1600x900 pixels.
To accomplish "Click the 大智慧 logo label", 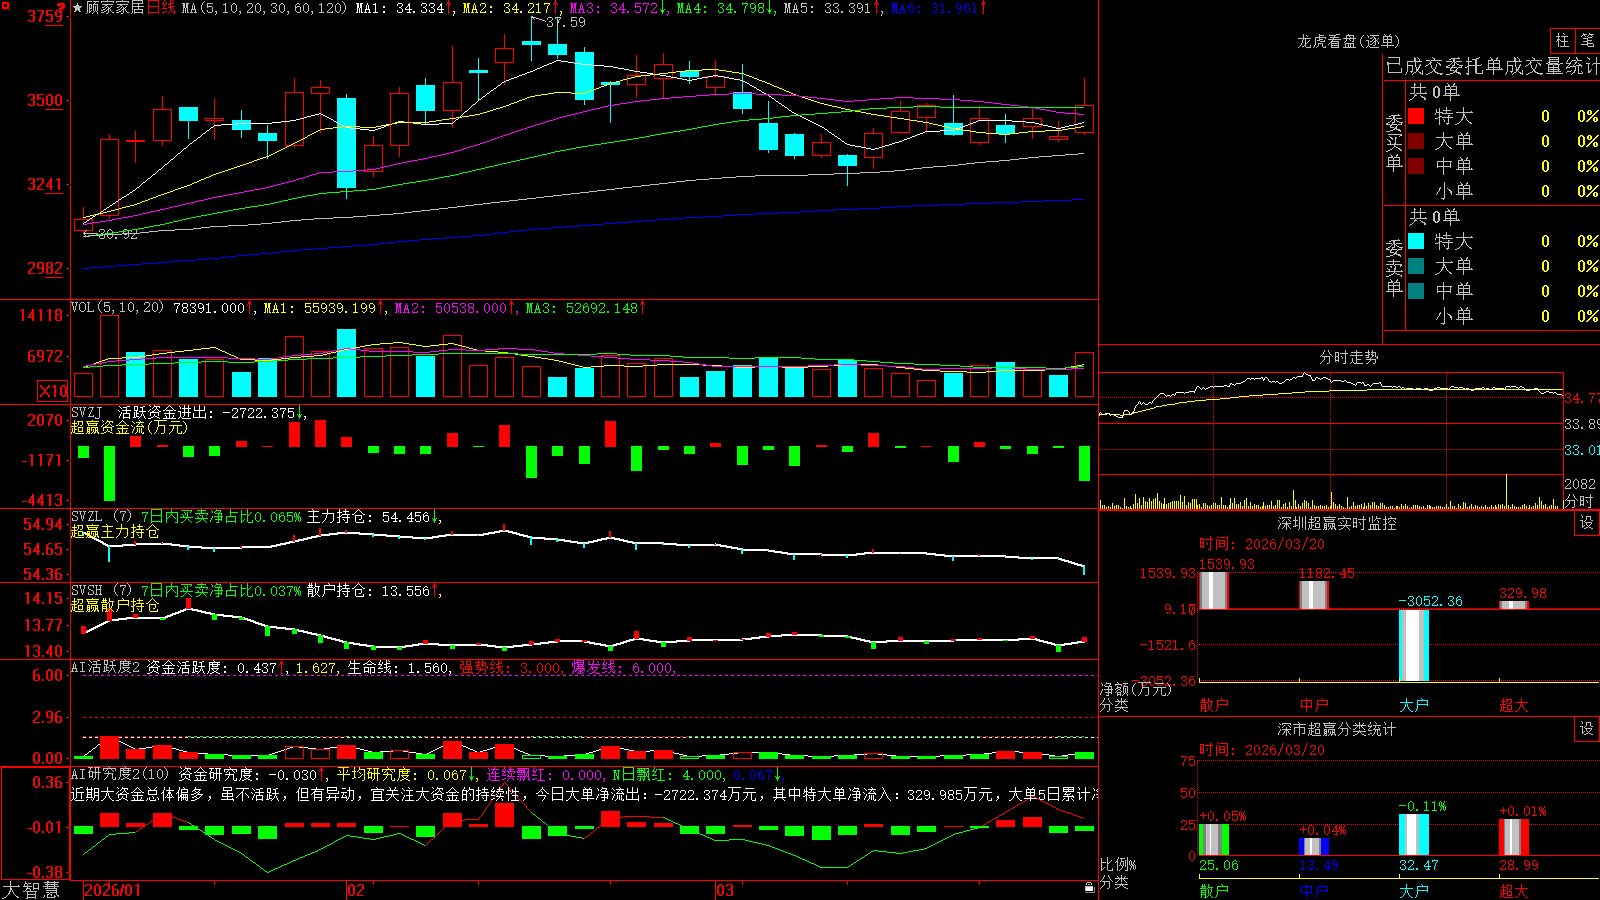I will pos(31,889).
